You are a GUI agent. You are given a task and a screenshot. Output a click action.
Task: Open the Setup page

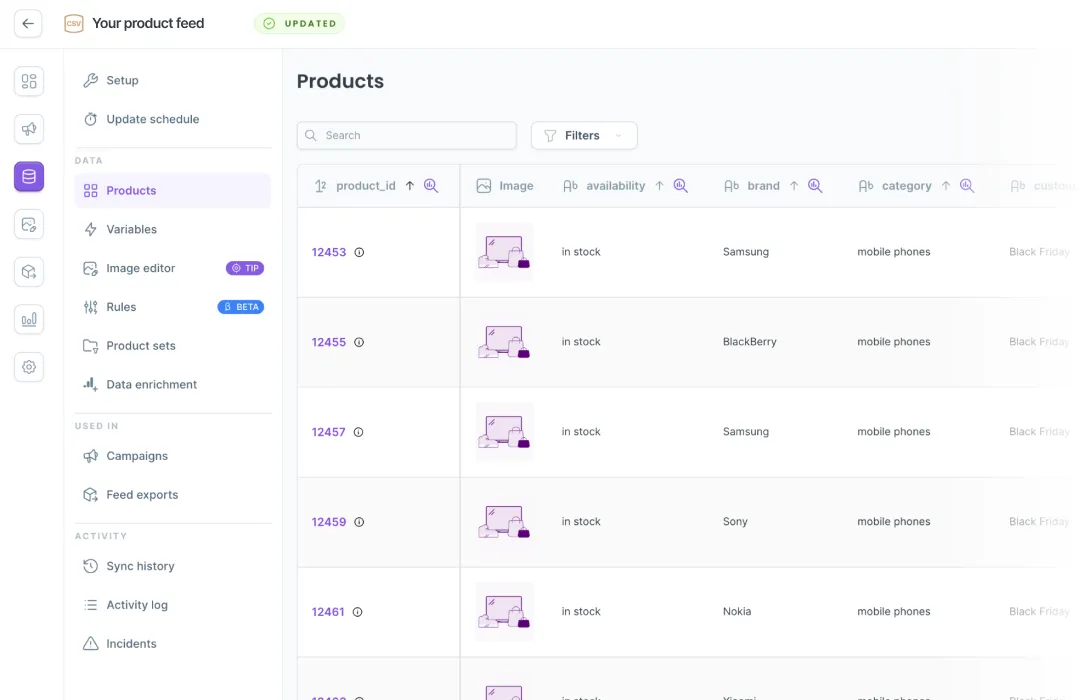[x=173, y=80]
